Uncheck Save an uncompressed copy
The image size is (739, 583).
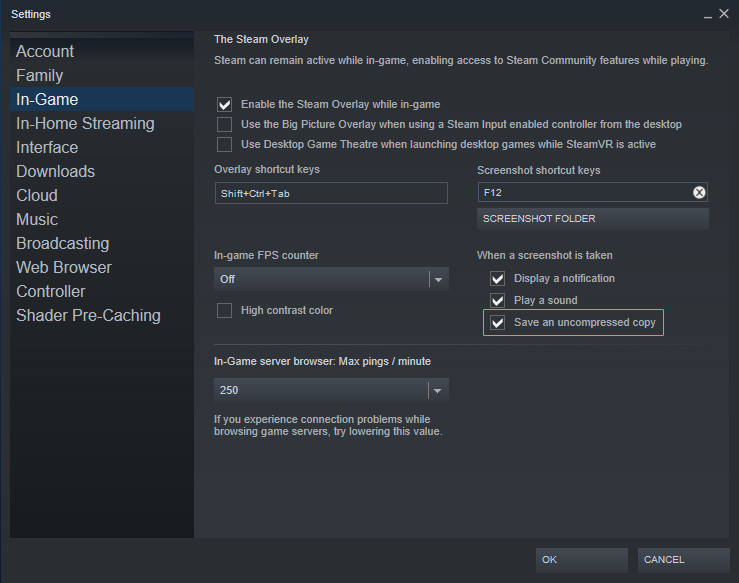click(x=497, y=323)
